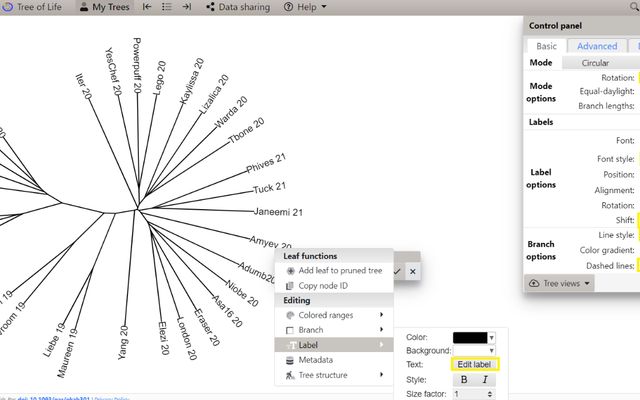Select Copy node ID menu entry
The width and height of the screenshot is (640, 400).
point(322,286)
